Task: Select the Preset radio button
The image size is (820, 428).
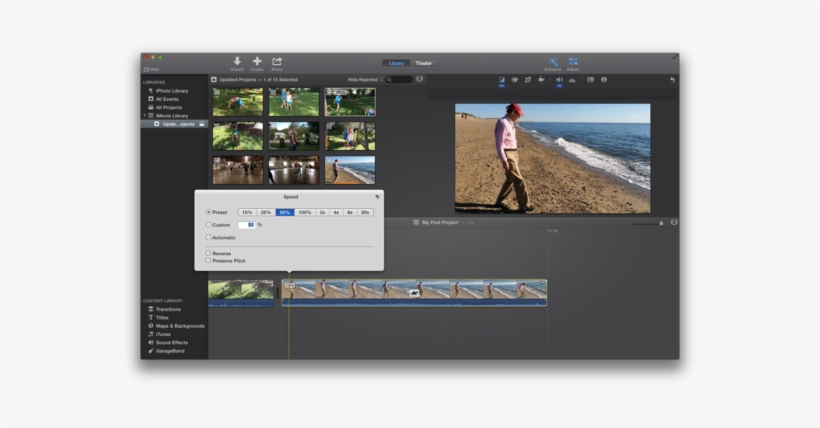Action: point(209,212)
